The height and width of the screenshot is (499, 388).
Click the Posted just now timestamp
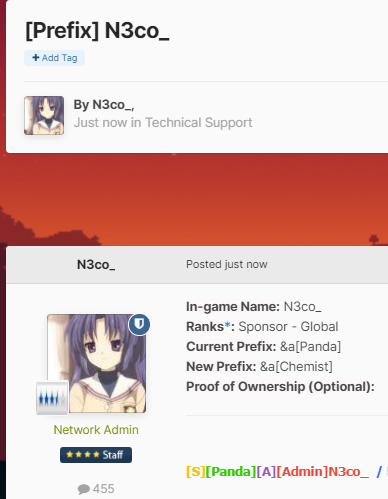[227, 264]
